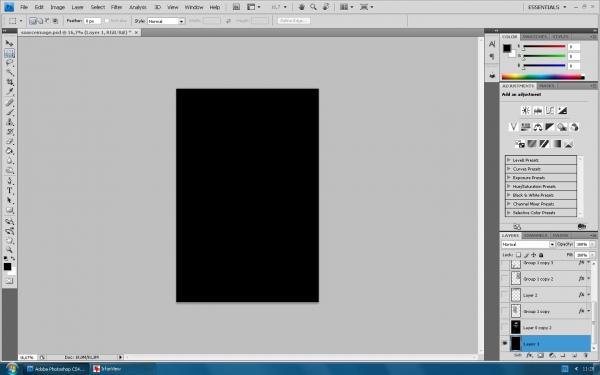Add a Curves adjustment
600x375 pixels.
click(550, 111)
